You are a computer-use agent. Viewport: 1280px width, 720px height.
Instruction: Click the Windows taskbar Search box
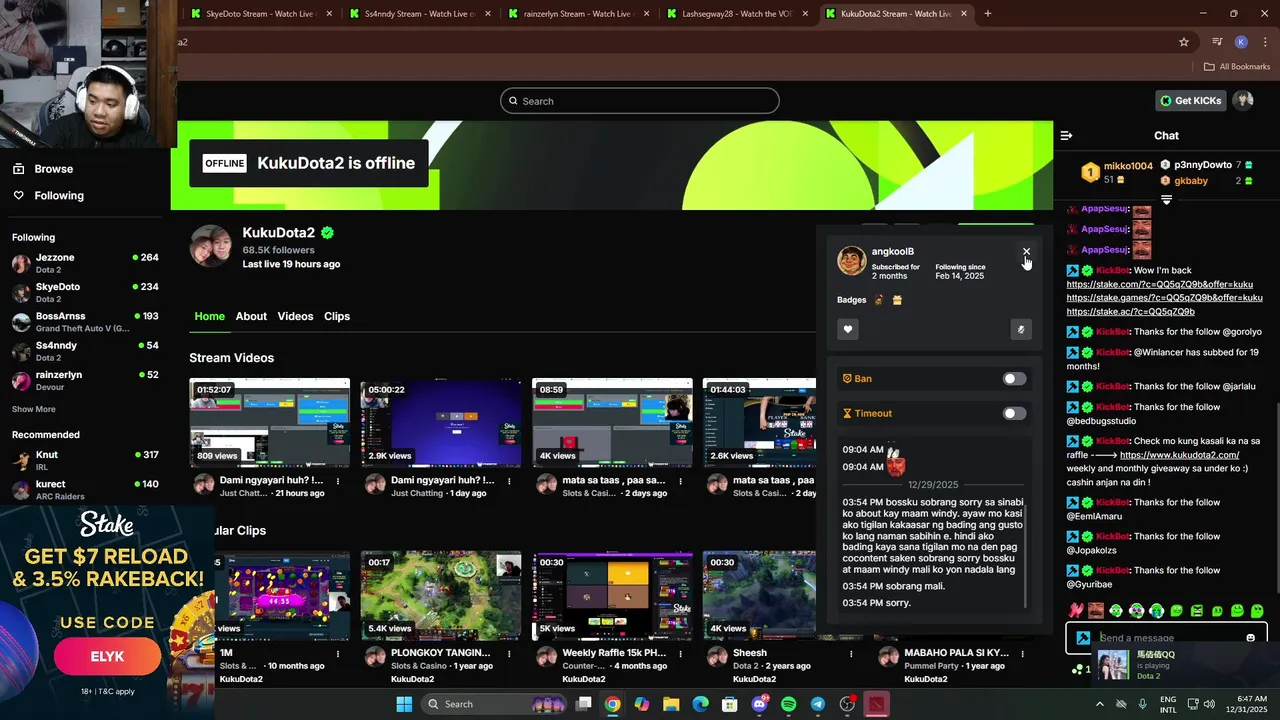click(494, 704)
